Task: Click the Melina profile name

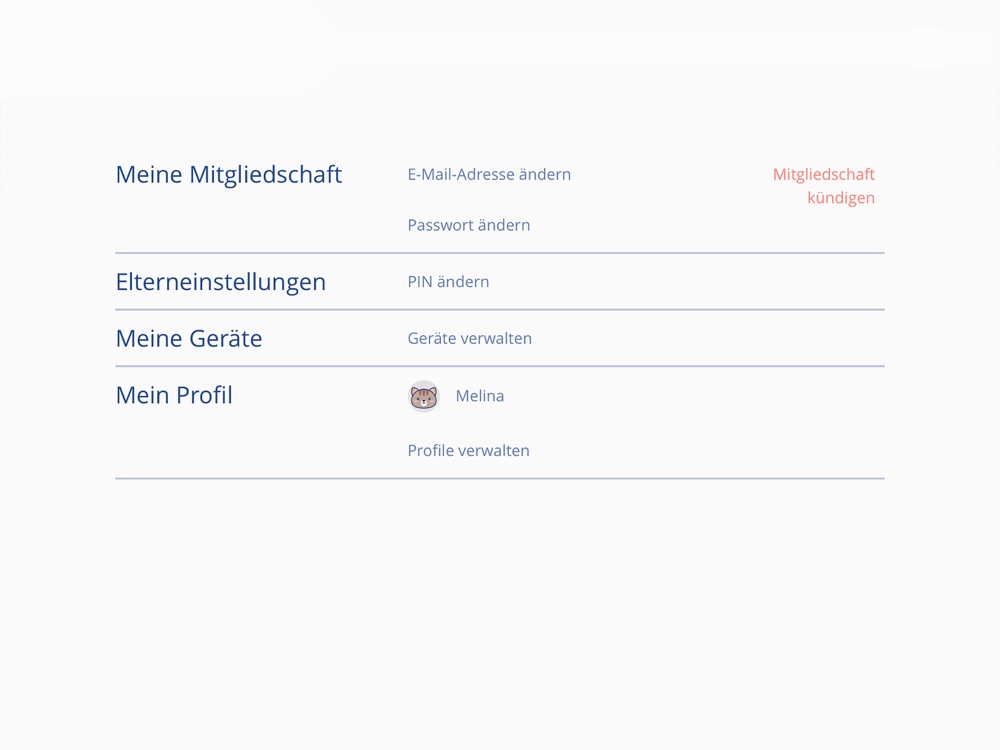Action: [480, 396]
